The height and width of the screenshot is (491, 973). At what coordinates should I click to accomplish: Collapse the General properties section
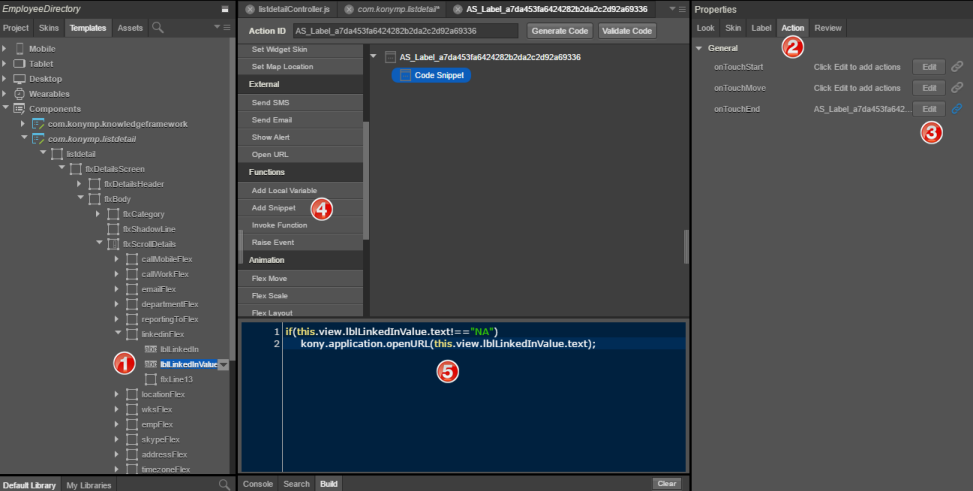pyautogui.click(x=699, y=48)
